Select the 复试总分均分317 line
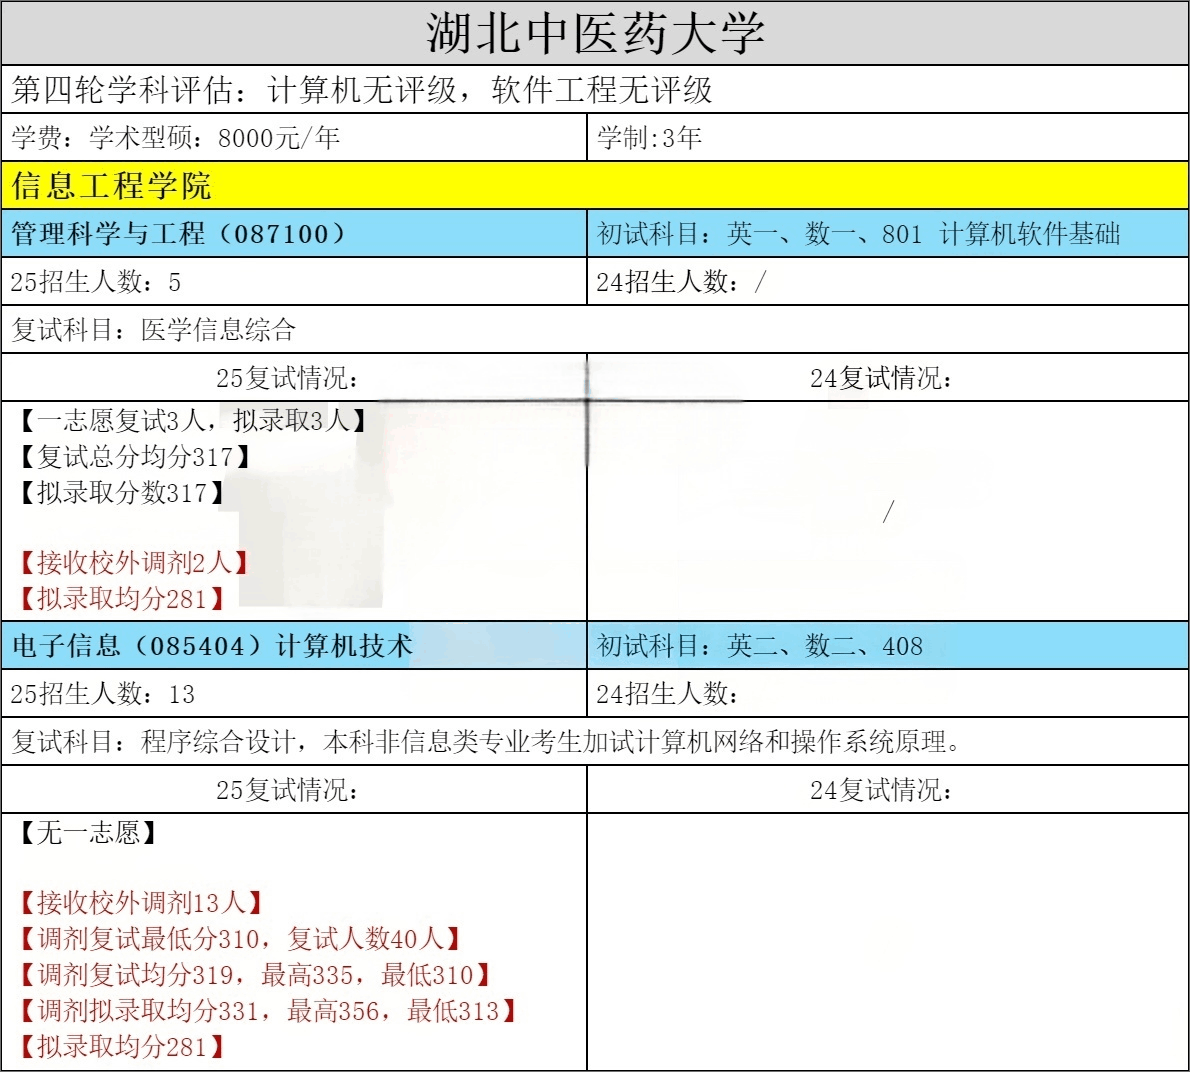This screenshot has width=1190, height=1072. [x=133, y=457]
